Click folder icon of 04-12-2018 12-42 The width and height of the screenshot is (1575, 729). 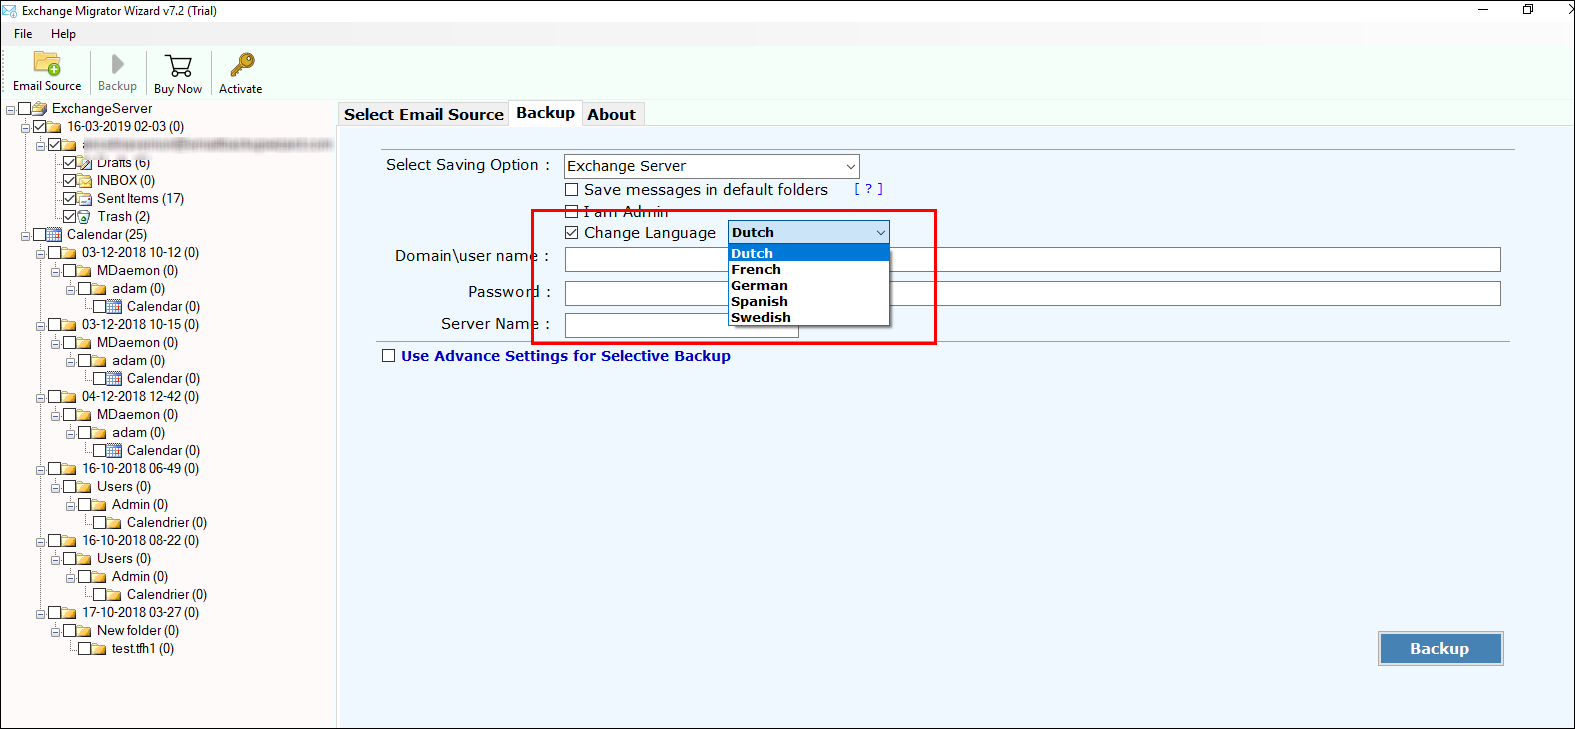click(70, 397)
